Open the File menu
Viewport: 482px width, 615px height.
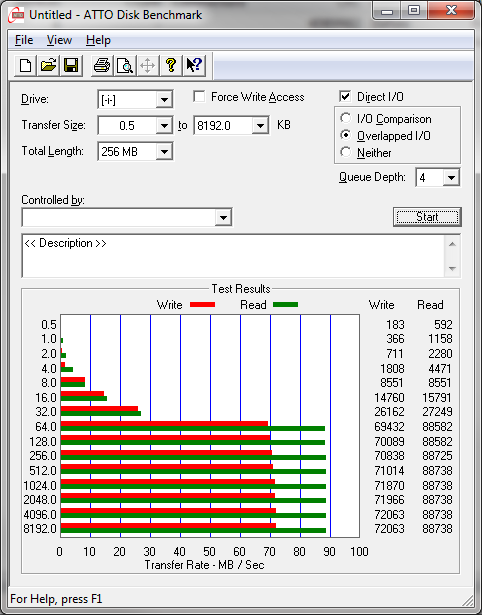[x=24, y=40]
